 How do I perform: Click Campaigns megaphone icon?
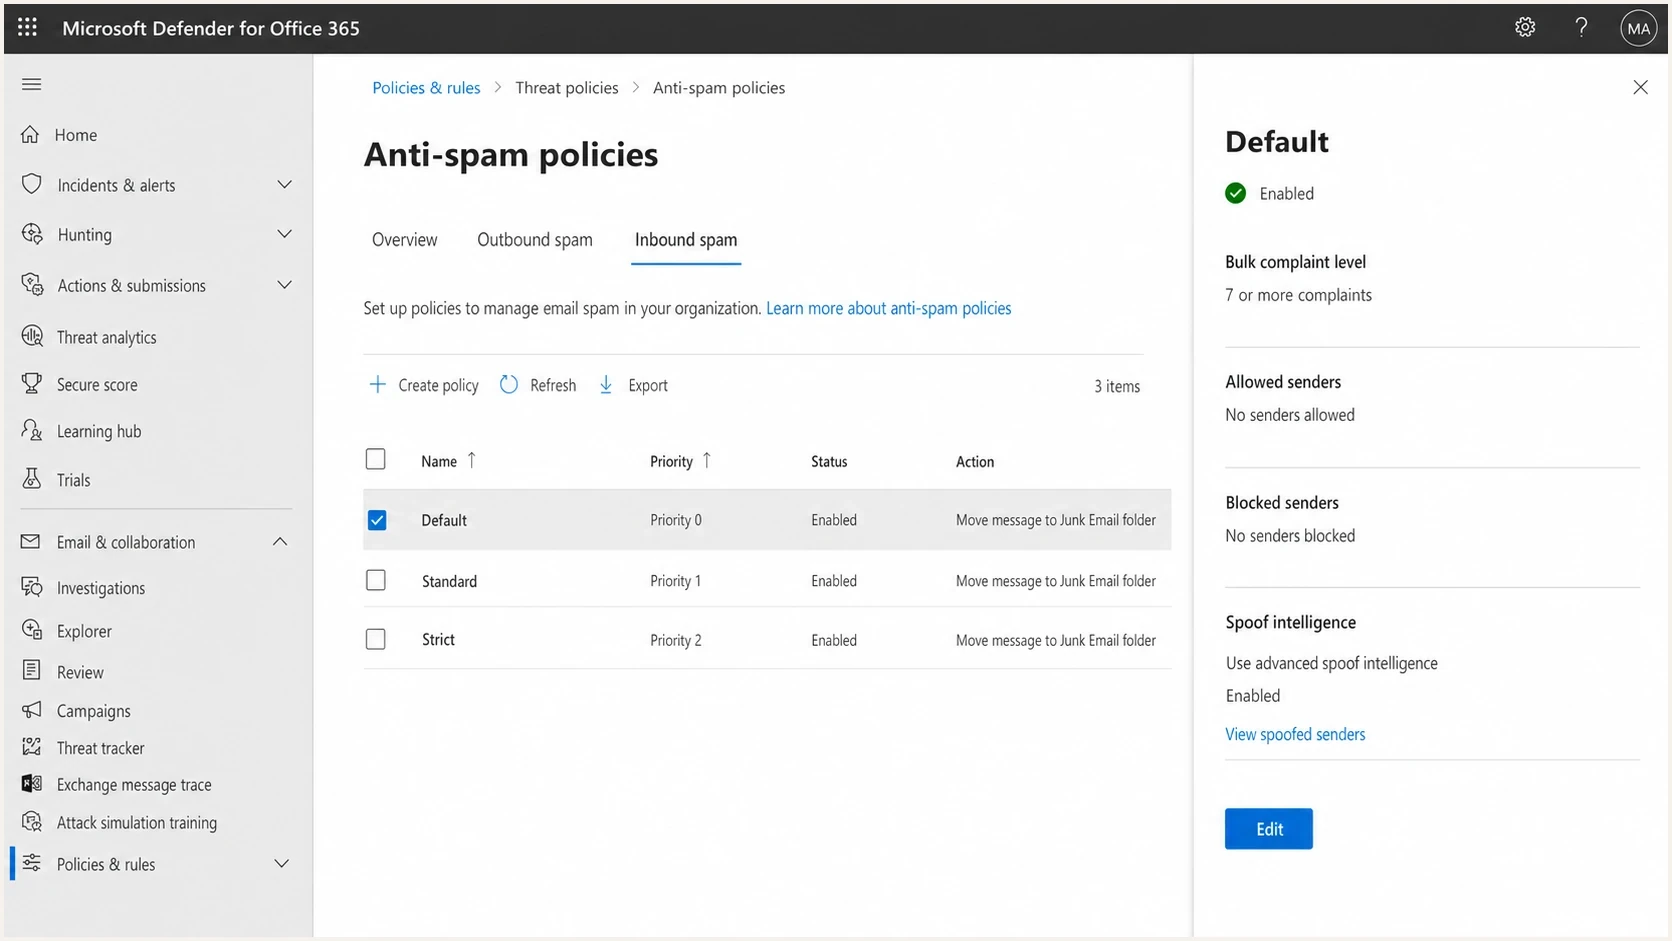click(x=32, y=710)
